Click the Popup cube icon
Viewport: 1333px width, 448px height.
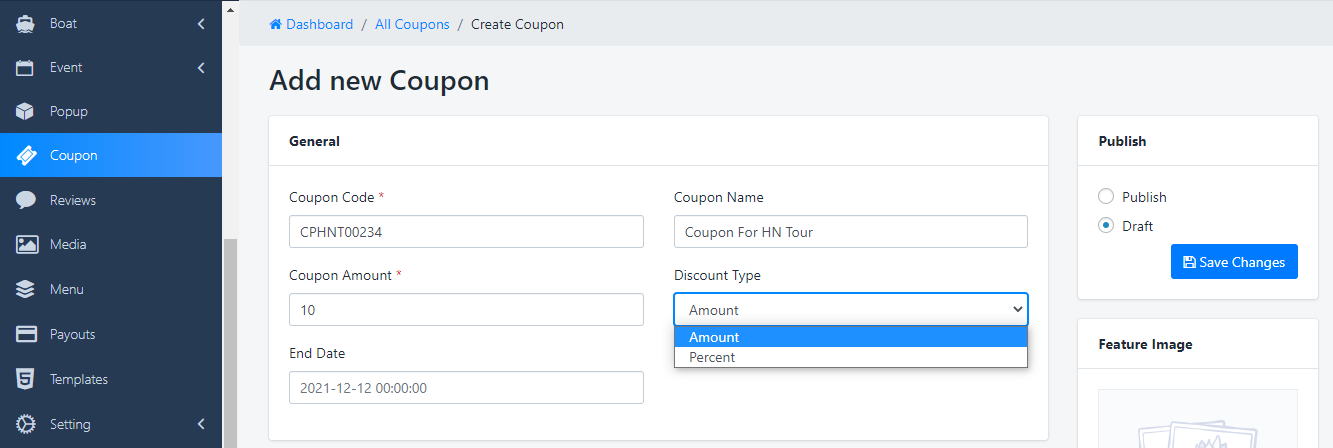(26, 112)
